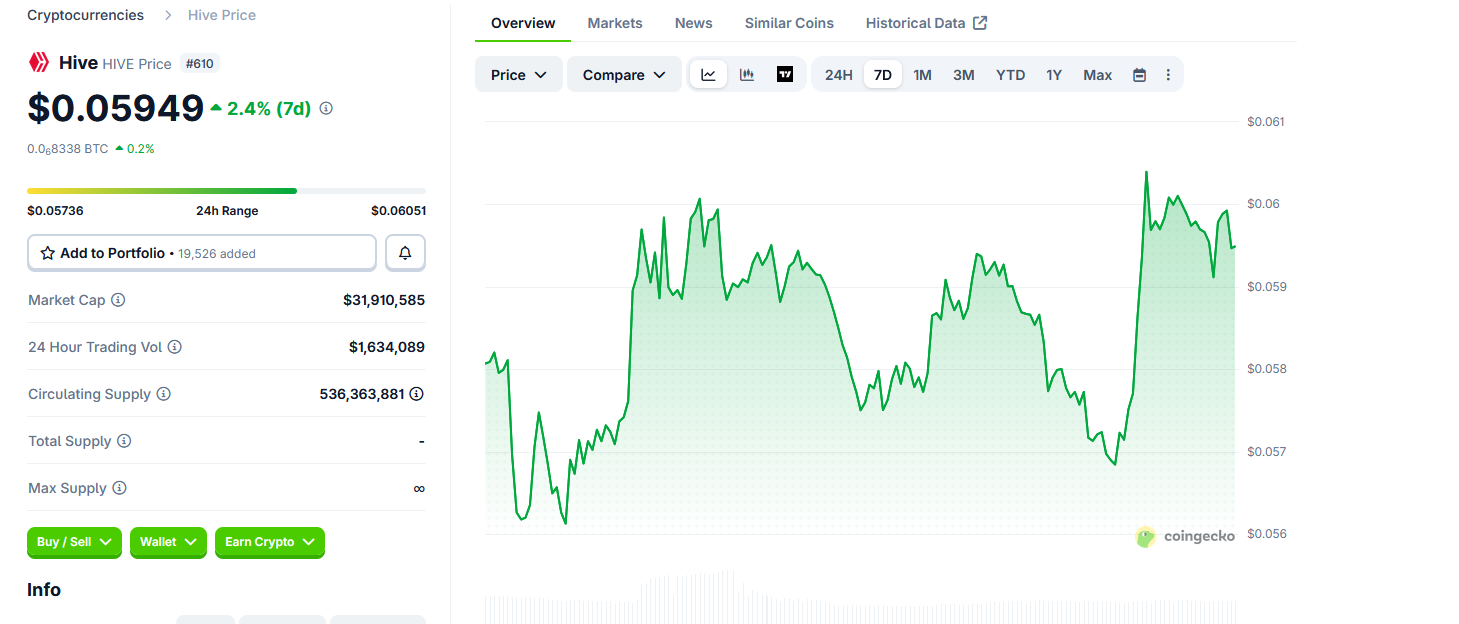The width and height of the screenshot is (1459, 624).
Task: Open the Compare dropdown
Action: pyautogui.click(x=624, y=75)
